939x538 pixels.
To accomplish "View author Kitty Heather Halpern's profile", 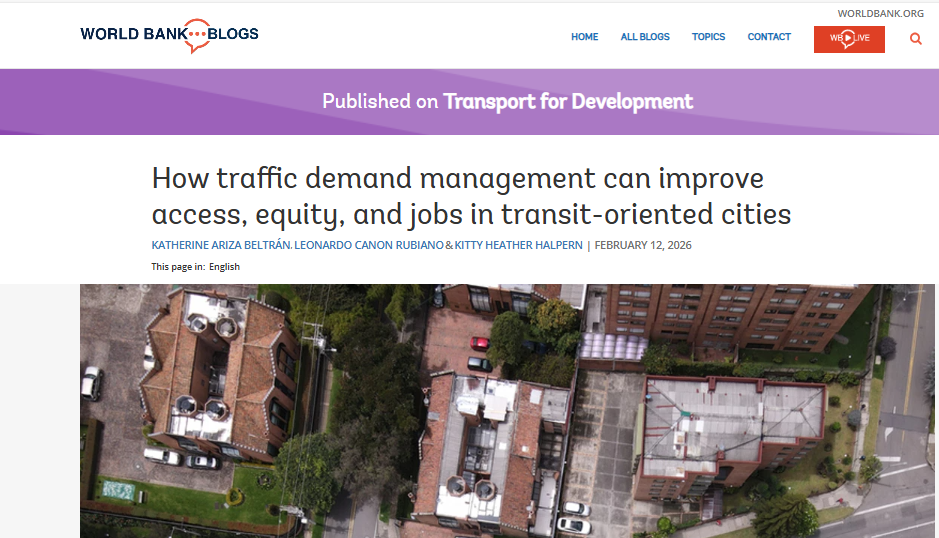I will 519,245.
